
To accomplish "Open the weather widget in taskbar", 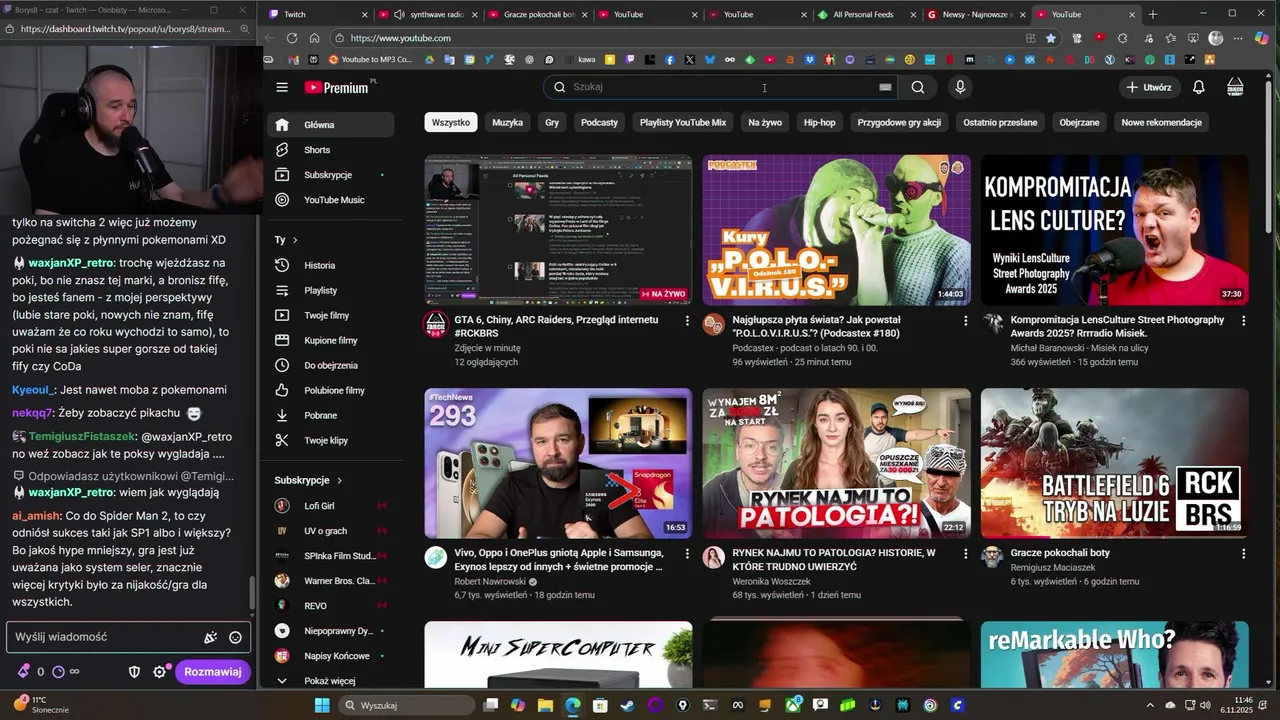I will point(42,705).
